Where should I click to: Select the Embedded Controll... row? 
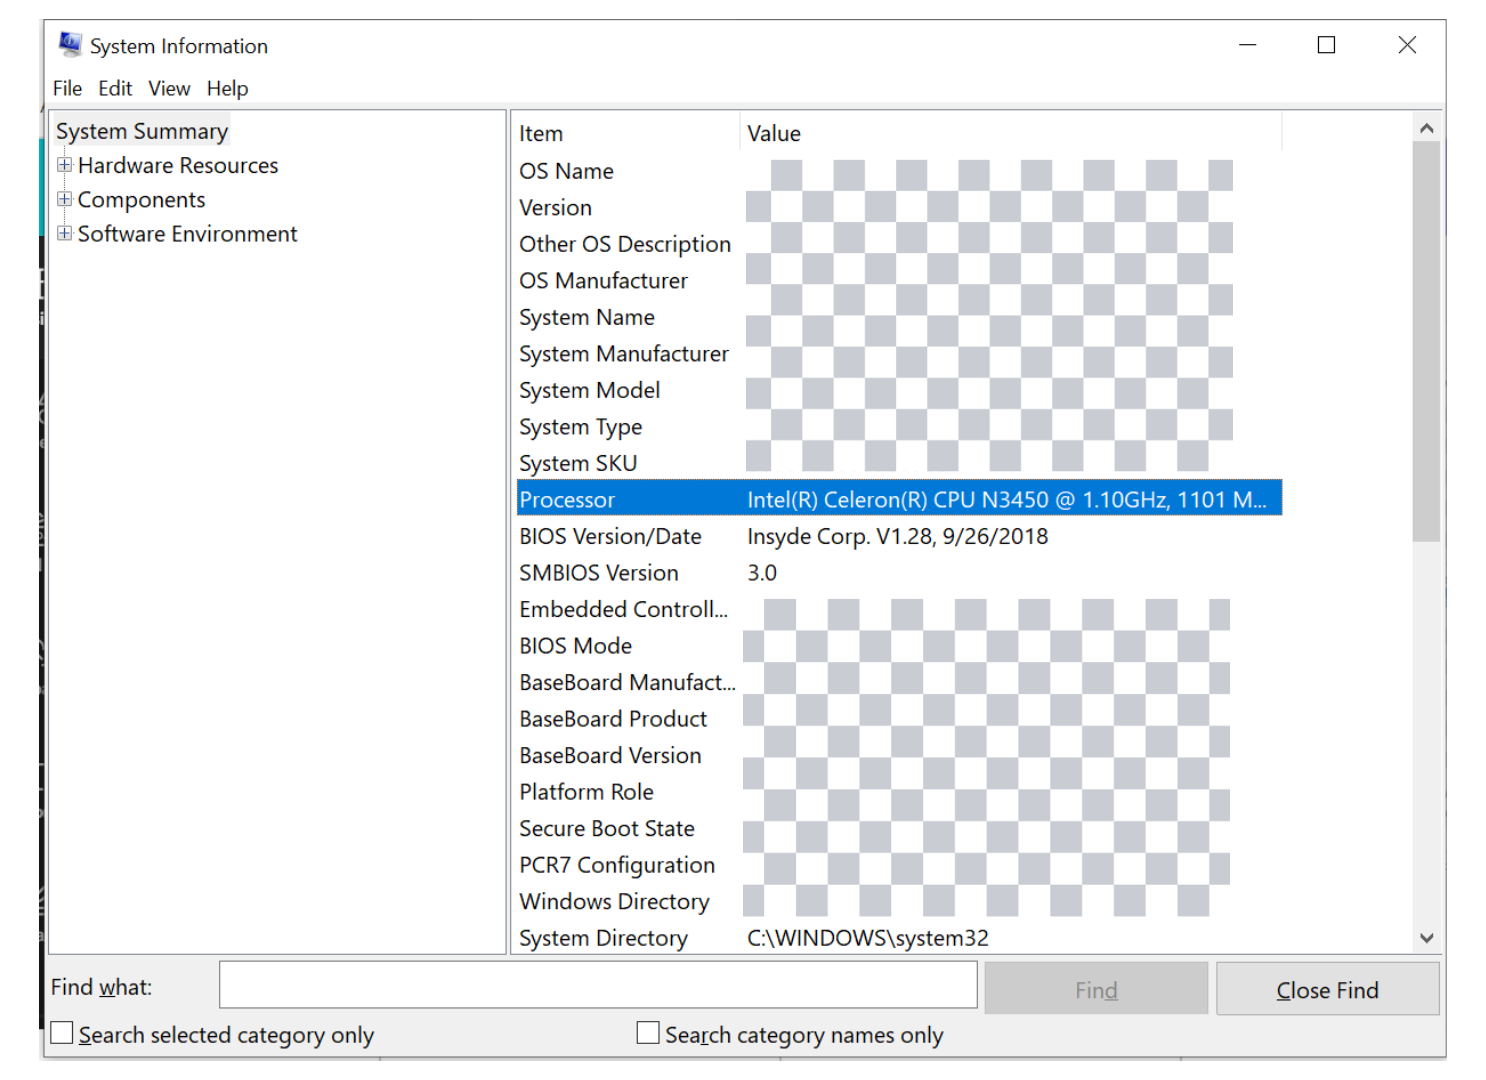pyautogui.click(x=899, y=609)
